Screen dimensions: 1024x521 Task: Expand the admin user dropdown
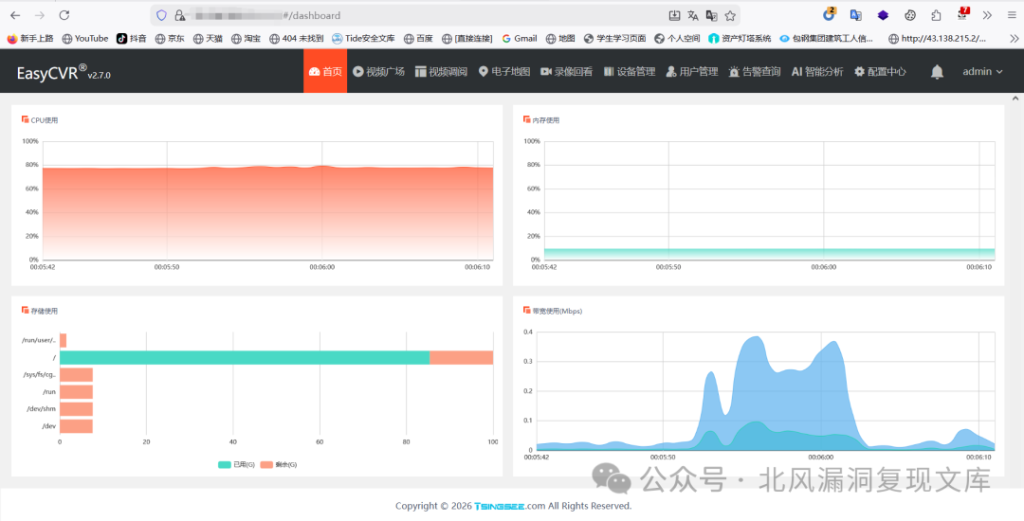(983, 72)
